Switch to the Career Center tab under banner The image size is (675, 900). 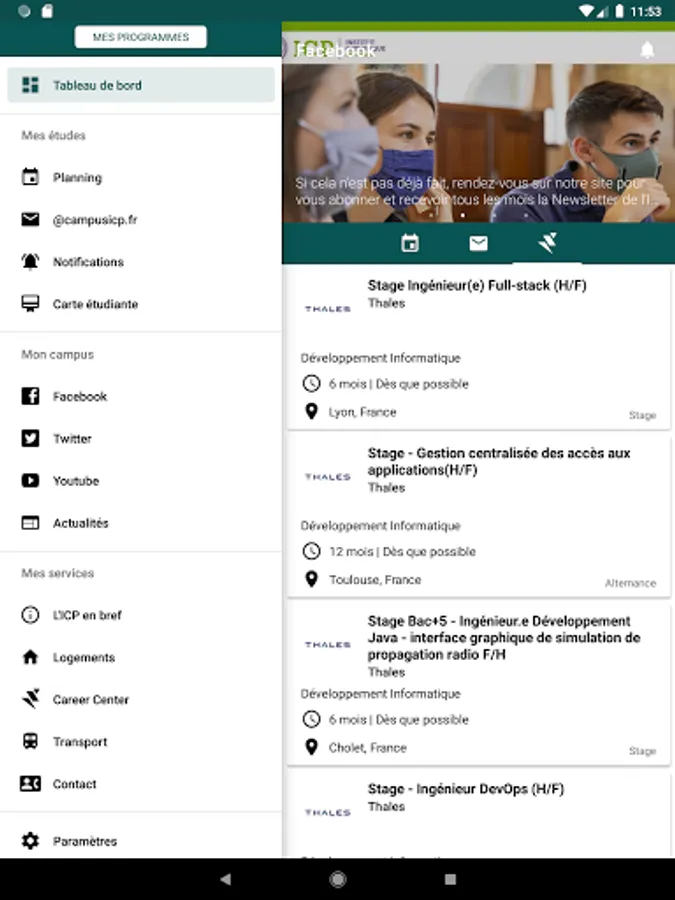click(547, 243)
